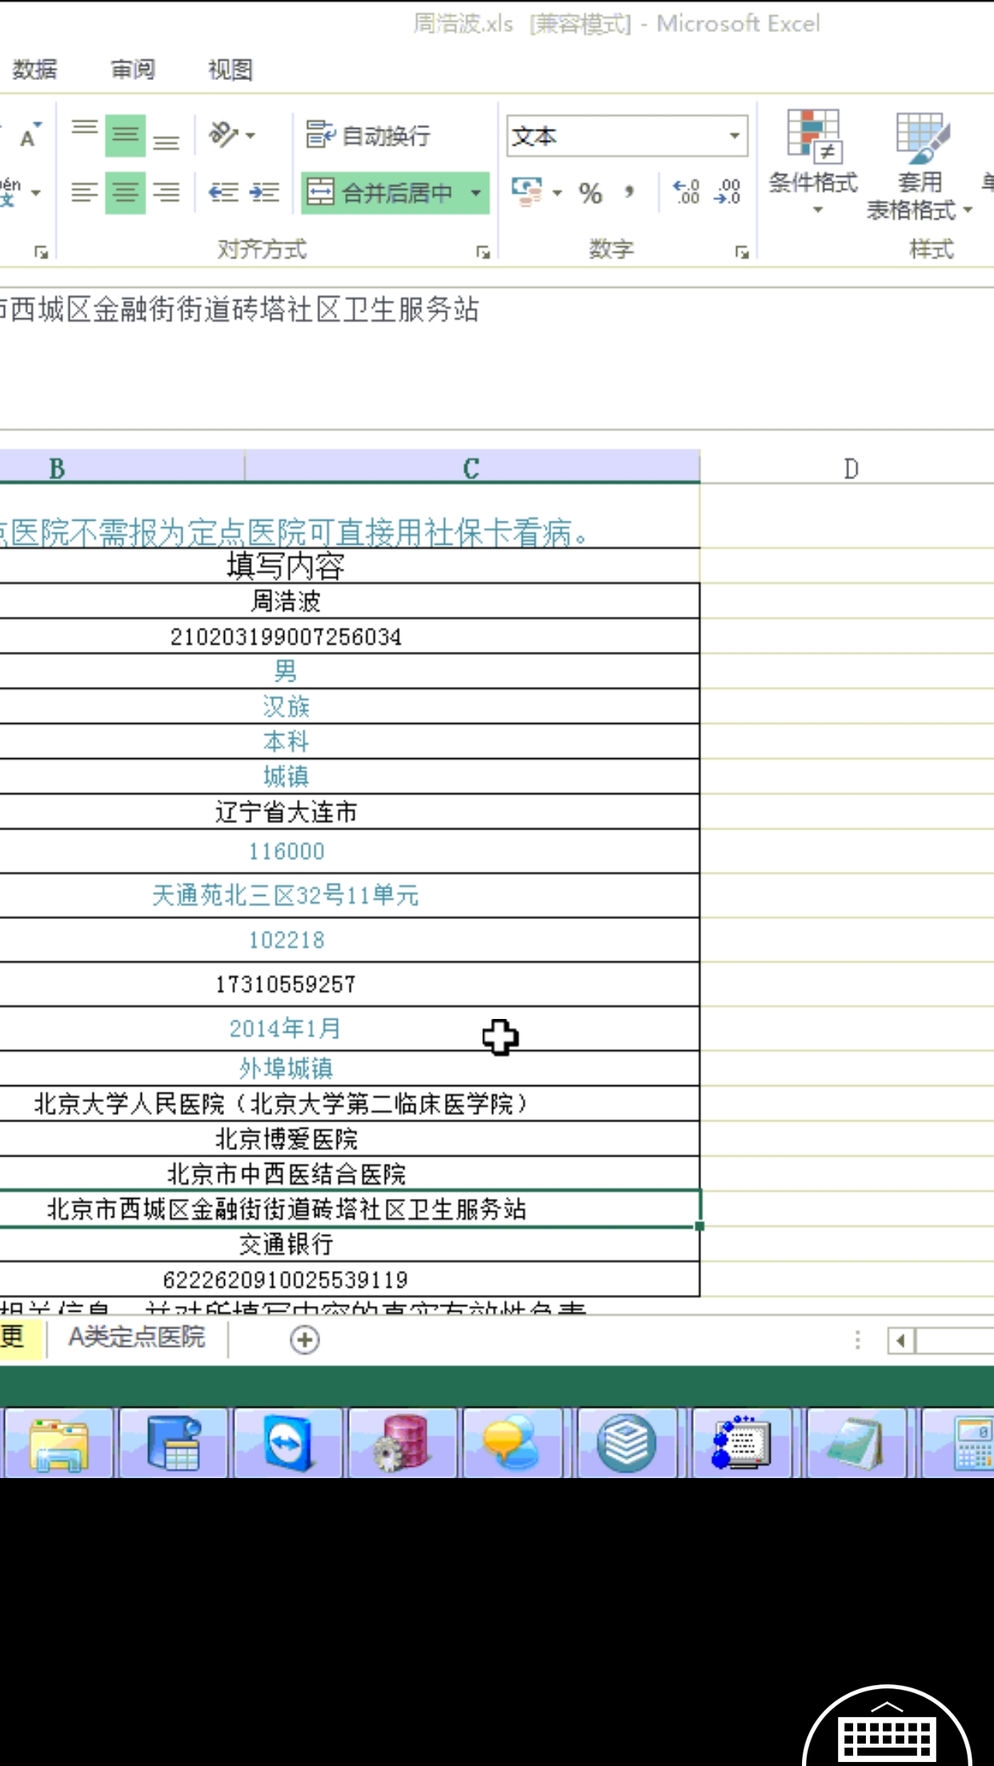This screenshot has width=994, height=1766.
Task: Decrease the cell indent
Action: tap(223, 192)
